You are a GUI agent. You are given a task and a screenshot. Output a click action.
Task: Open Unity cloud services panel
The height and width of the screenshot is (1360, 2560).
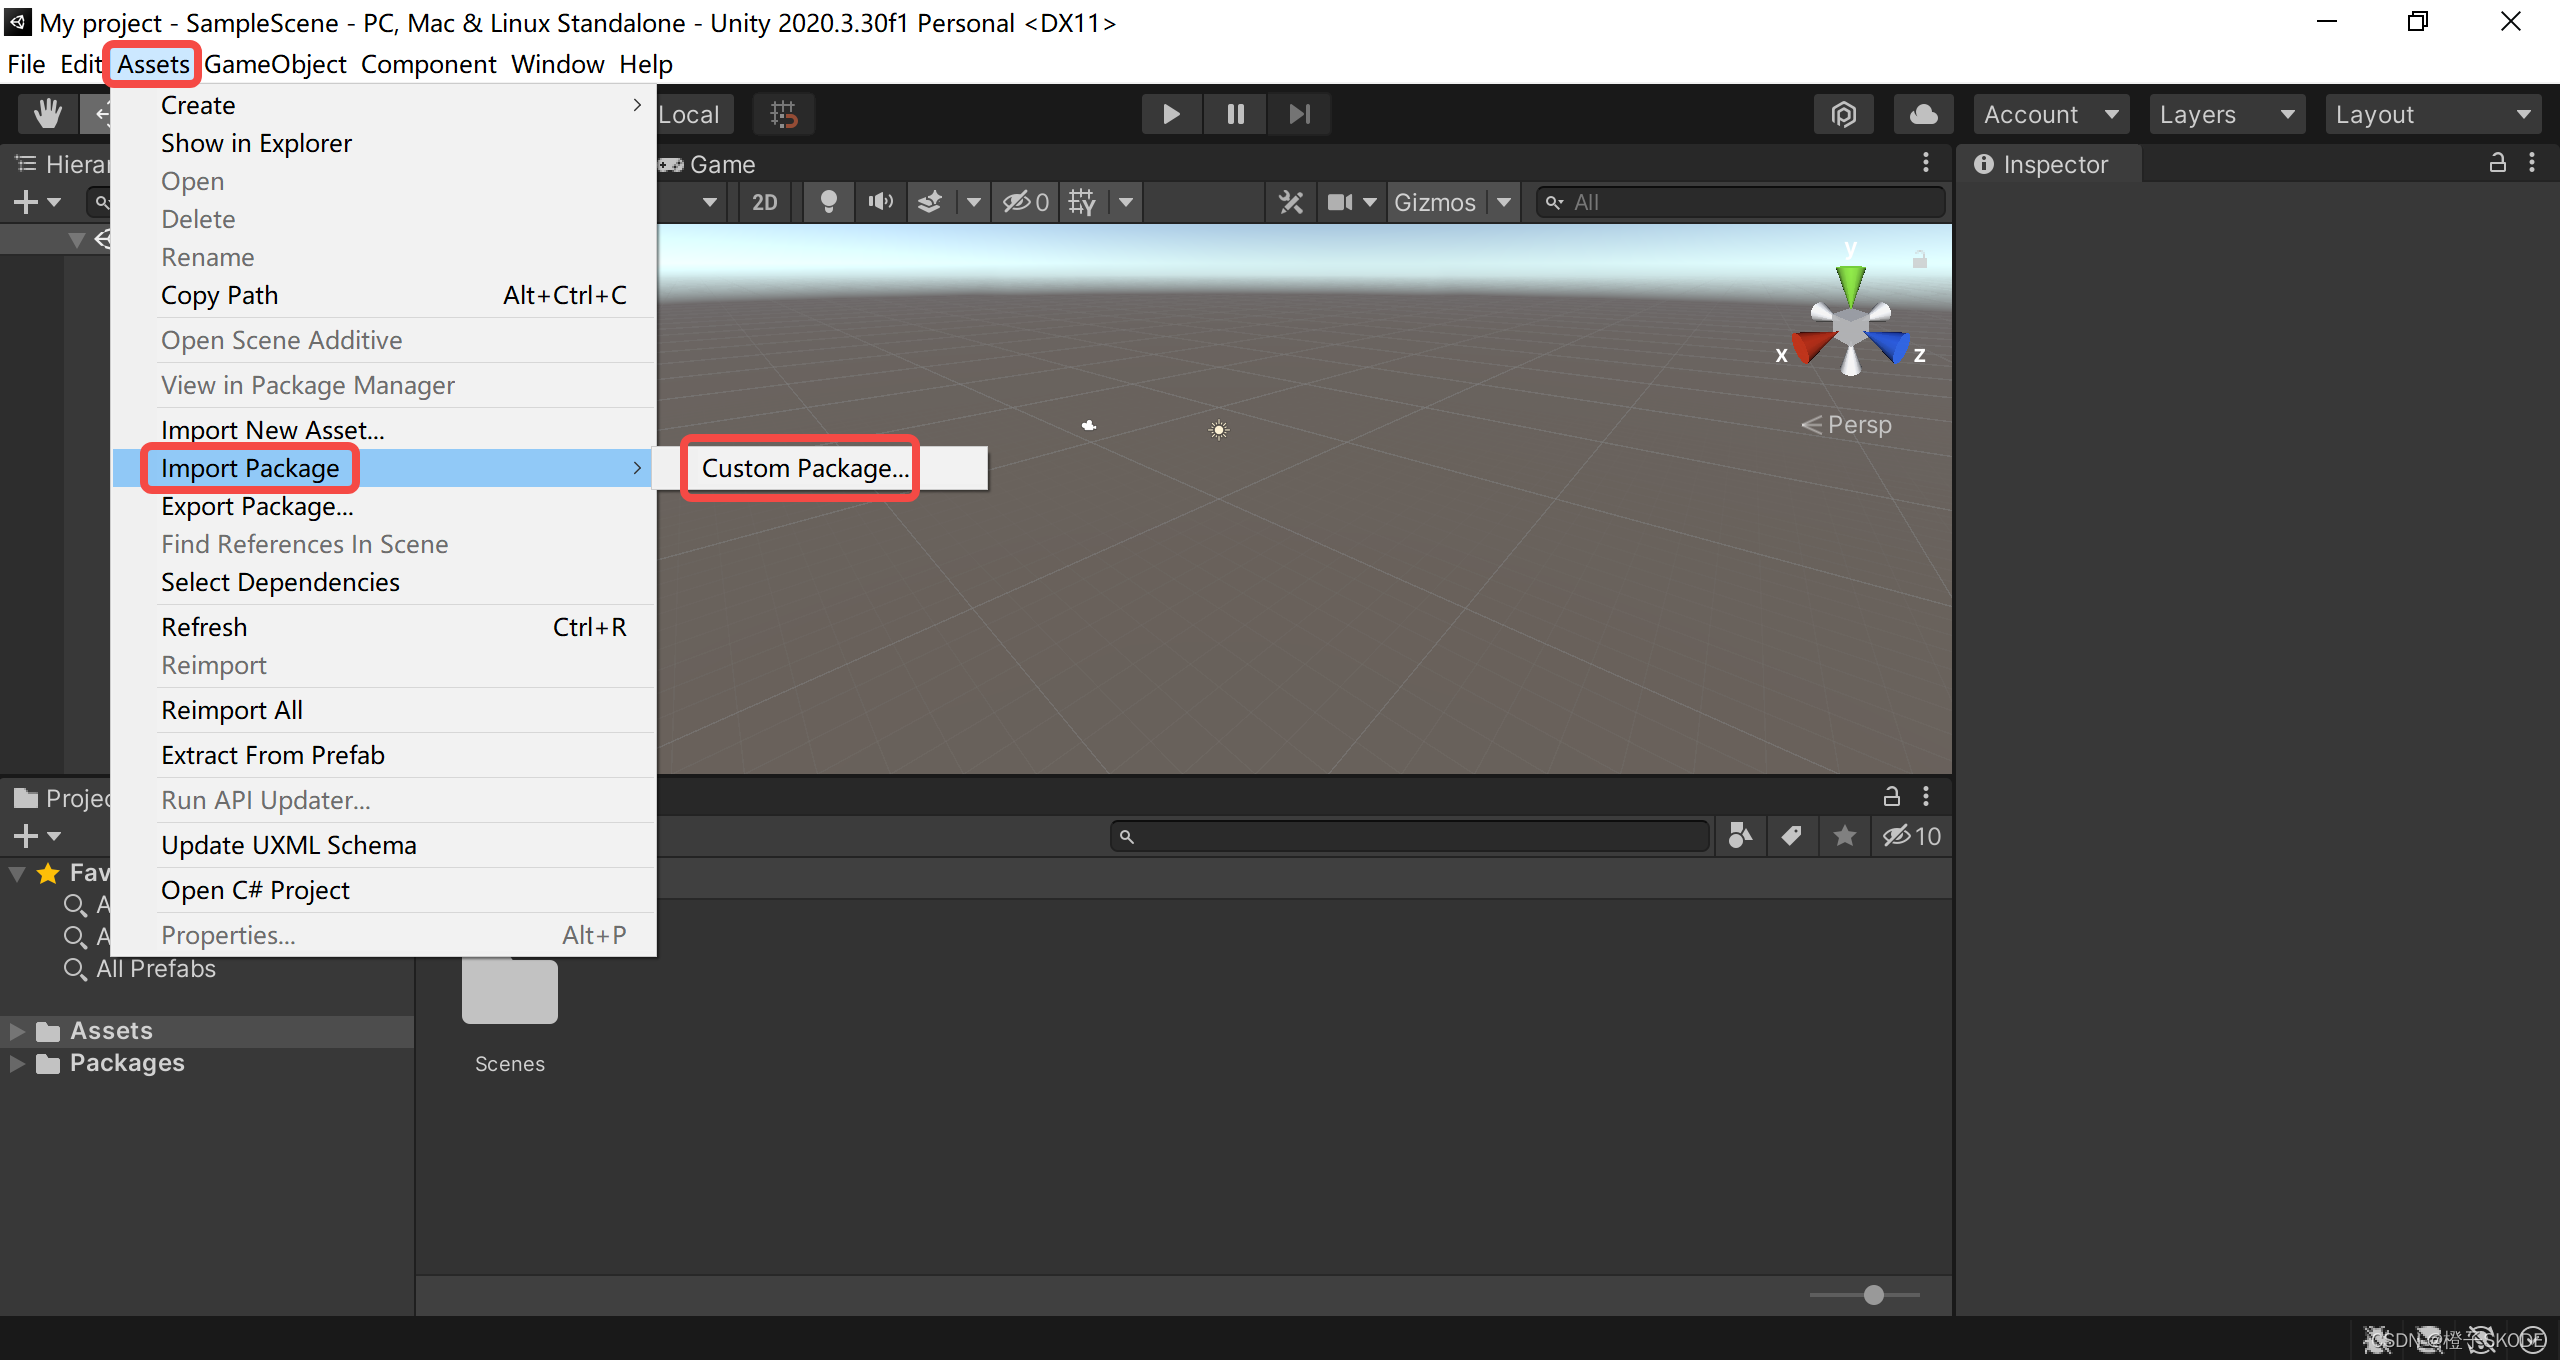click(1925, 113)
